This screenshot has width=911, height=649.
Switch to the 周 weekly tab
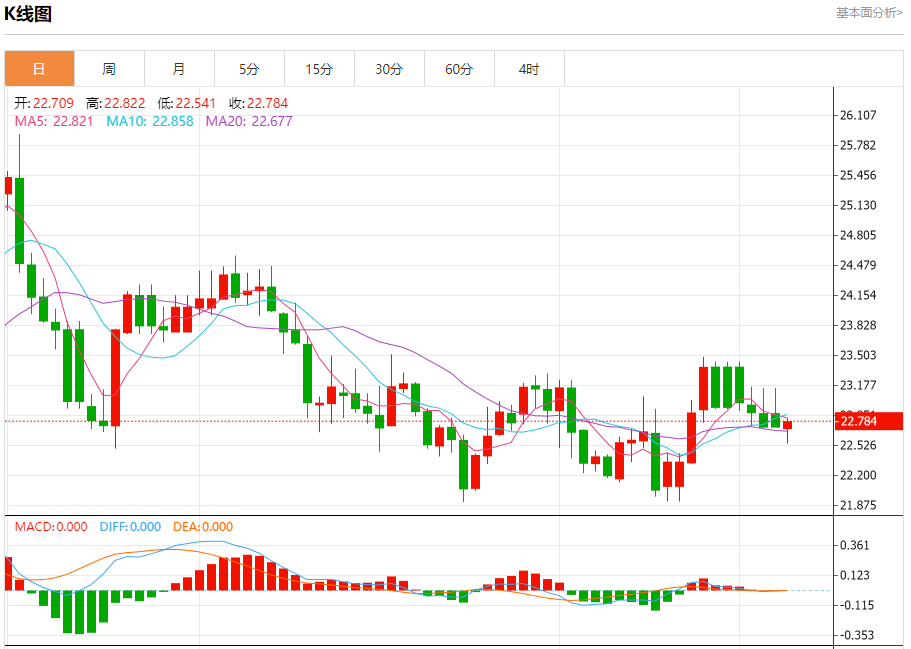tap(109, 69)
